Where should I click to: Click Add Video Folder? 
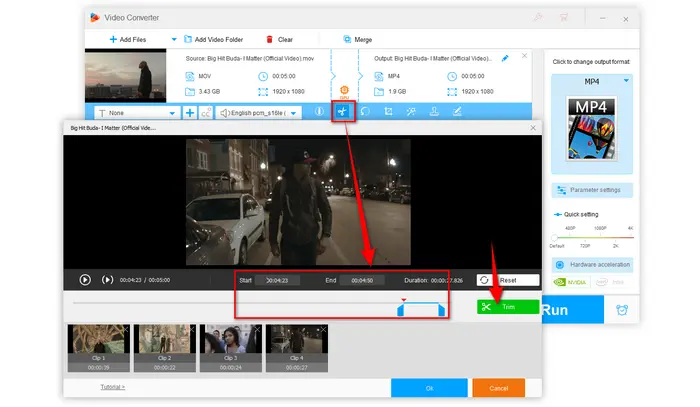click(x=214, y=39)
